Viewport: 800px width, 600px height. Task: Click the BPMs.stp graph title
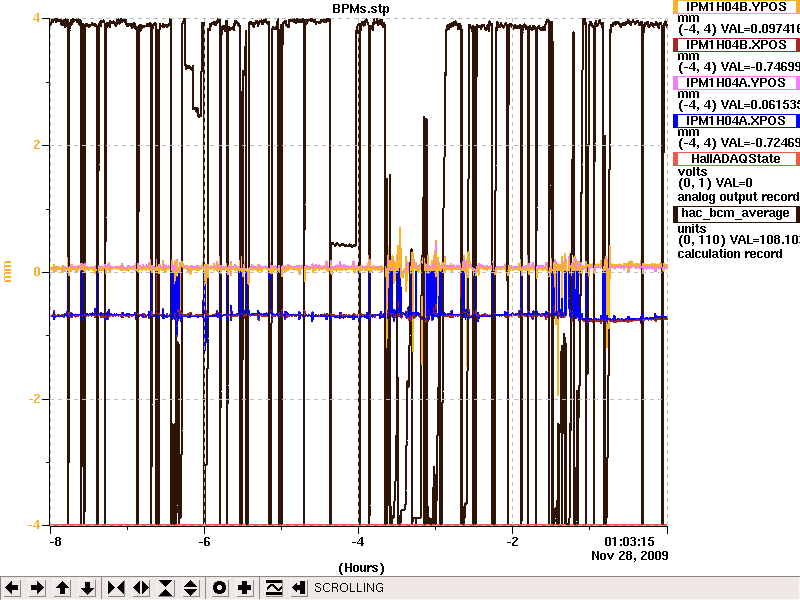tap(361, 9)
